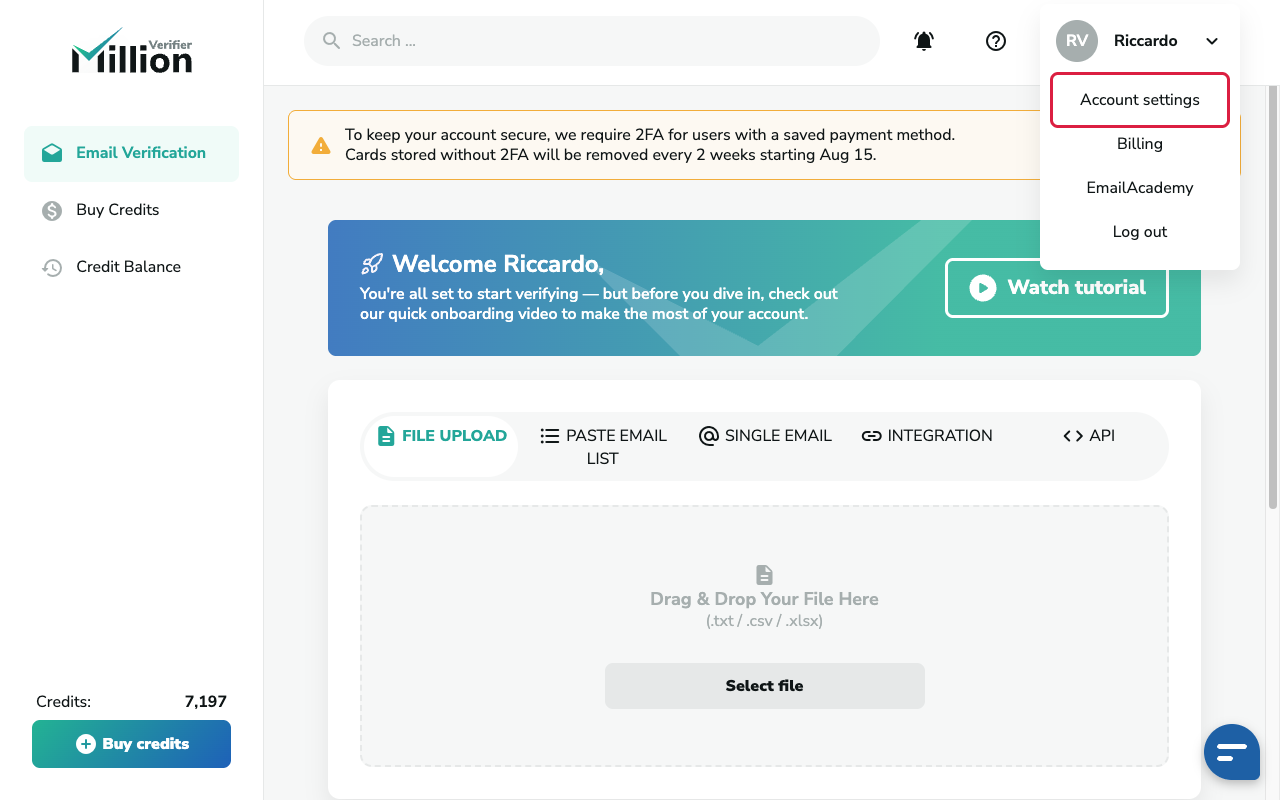Click the Riccardo username label
The width and height of the screenshot is (1280, 800).
1146,41
